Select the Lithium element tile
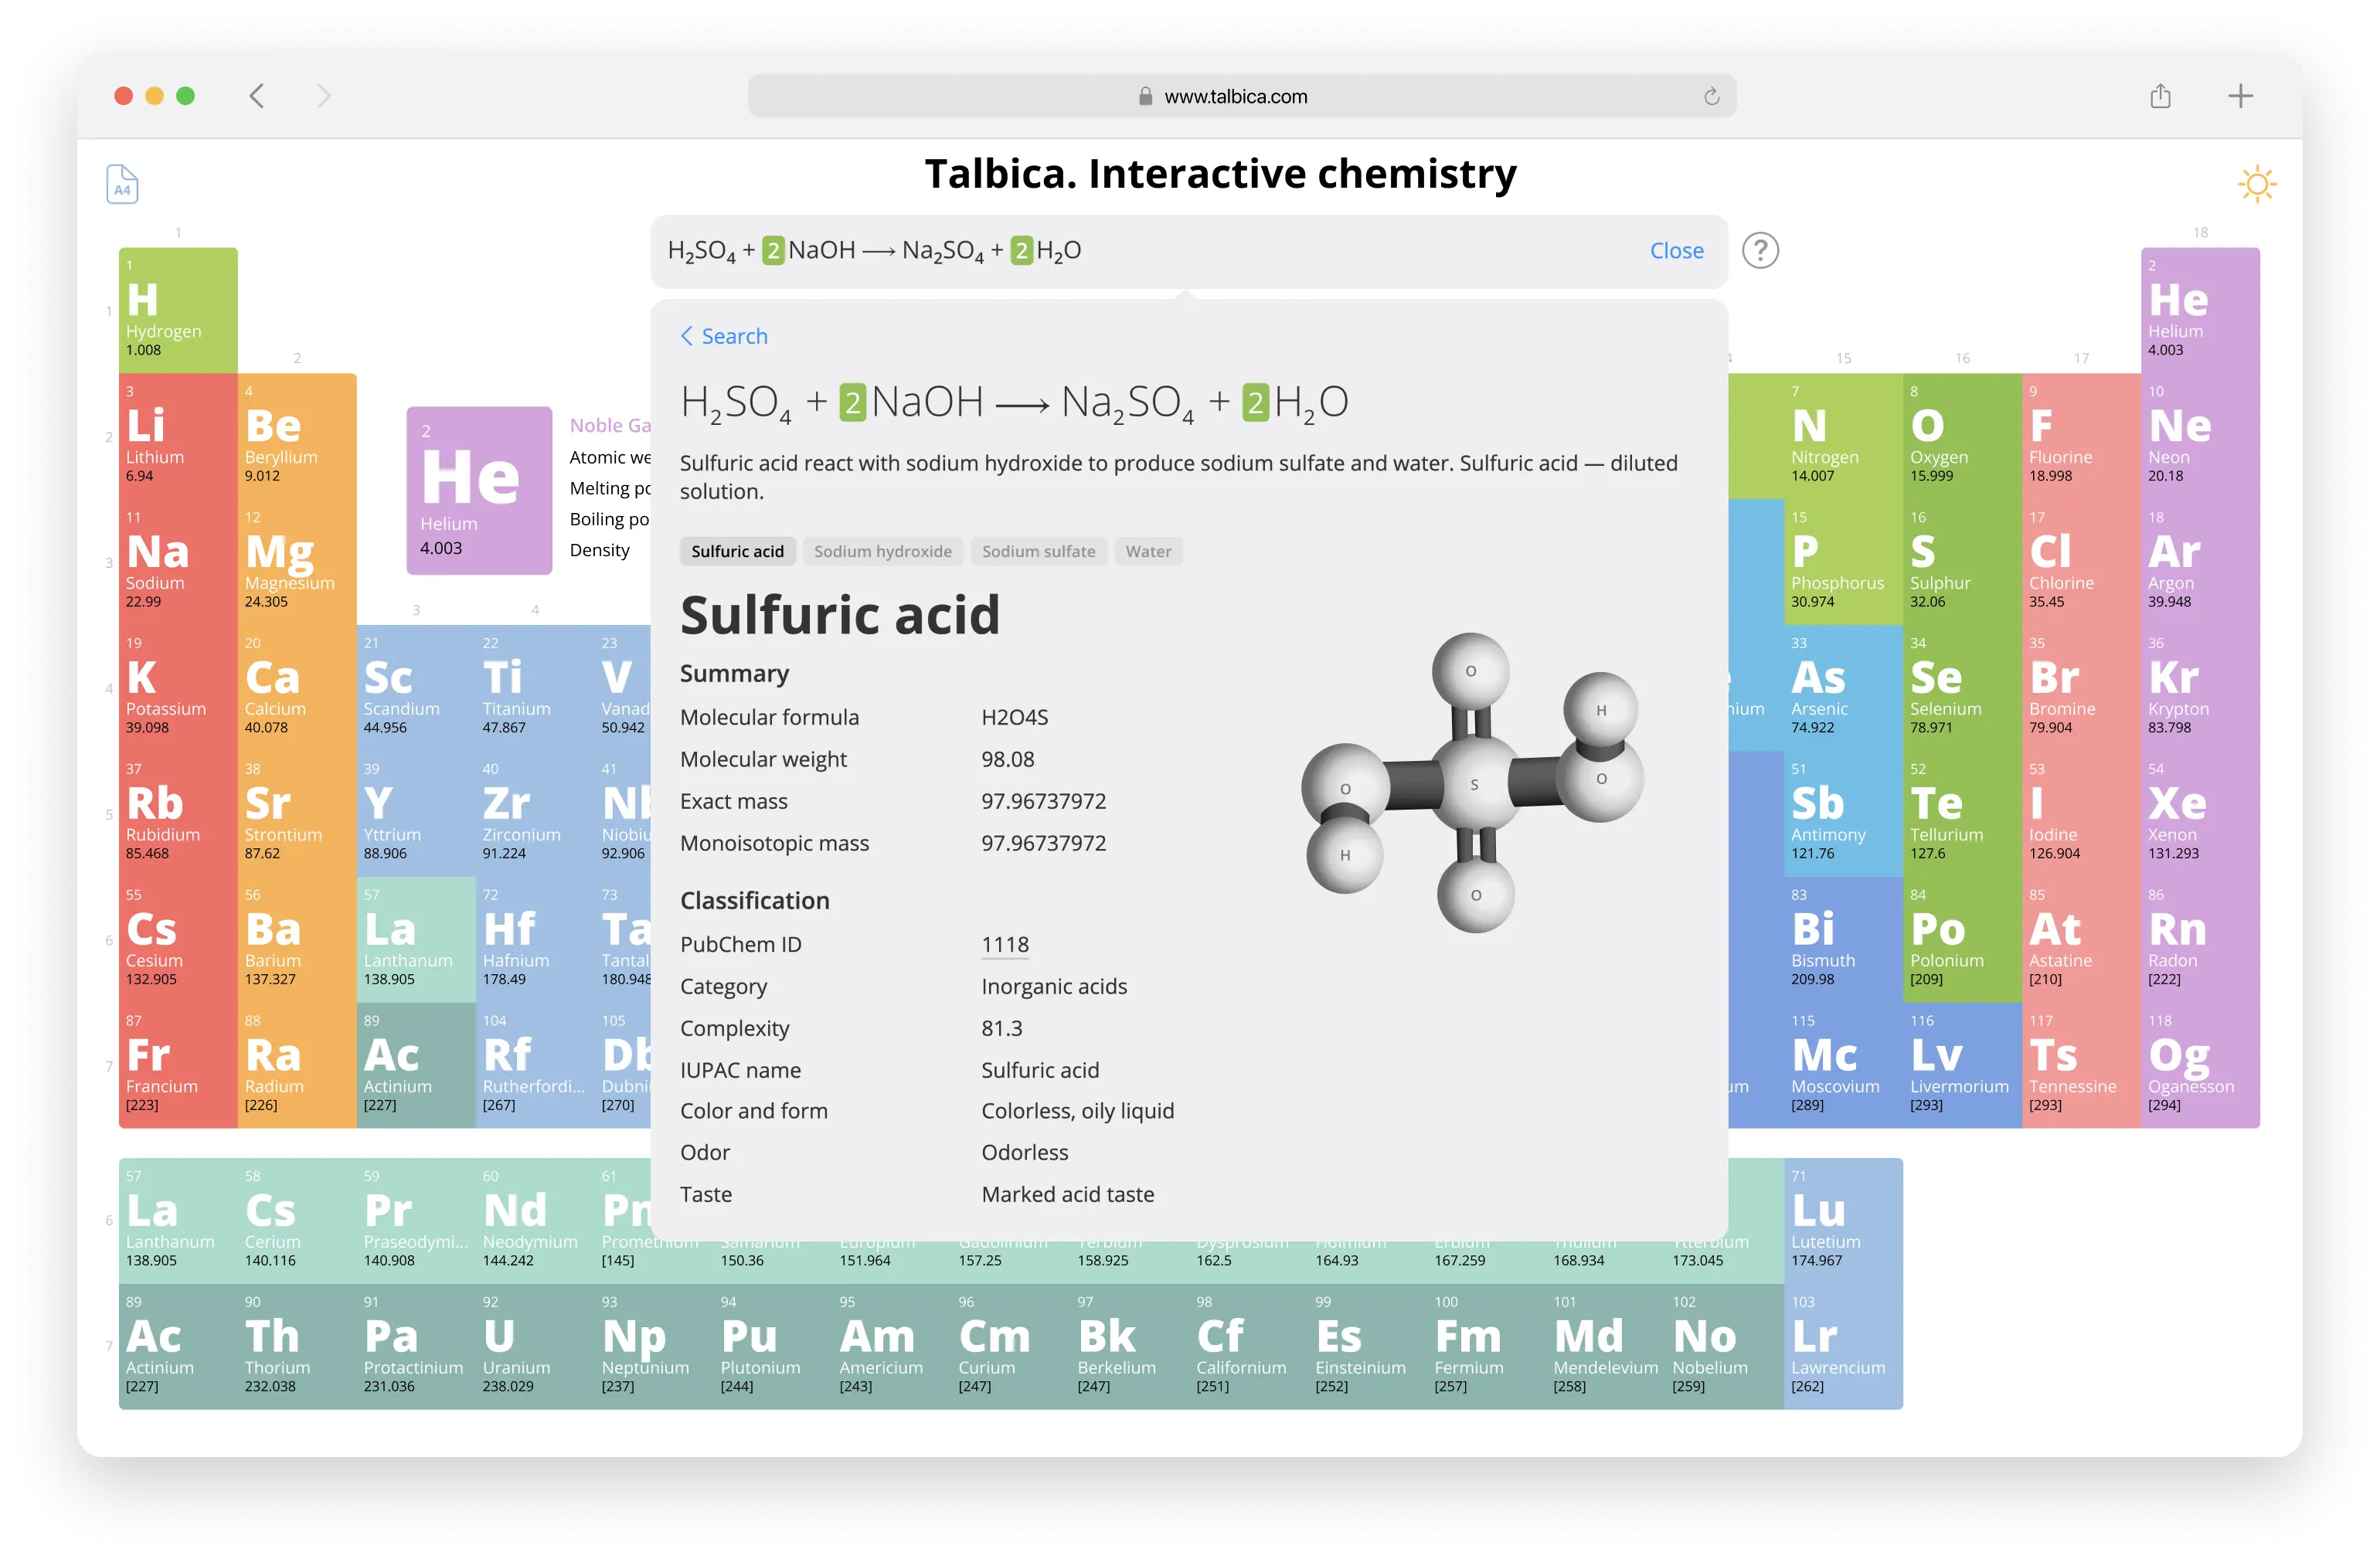Screen dimensions: 2380x1559 (178, 436)
